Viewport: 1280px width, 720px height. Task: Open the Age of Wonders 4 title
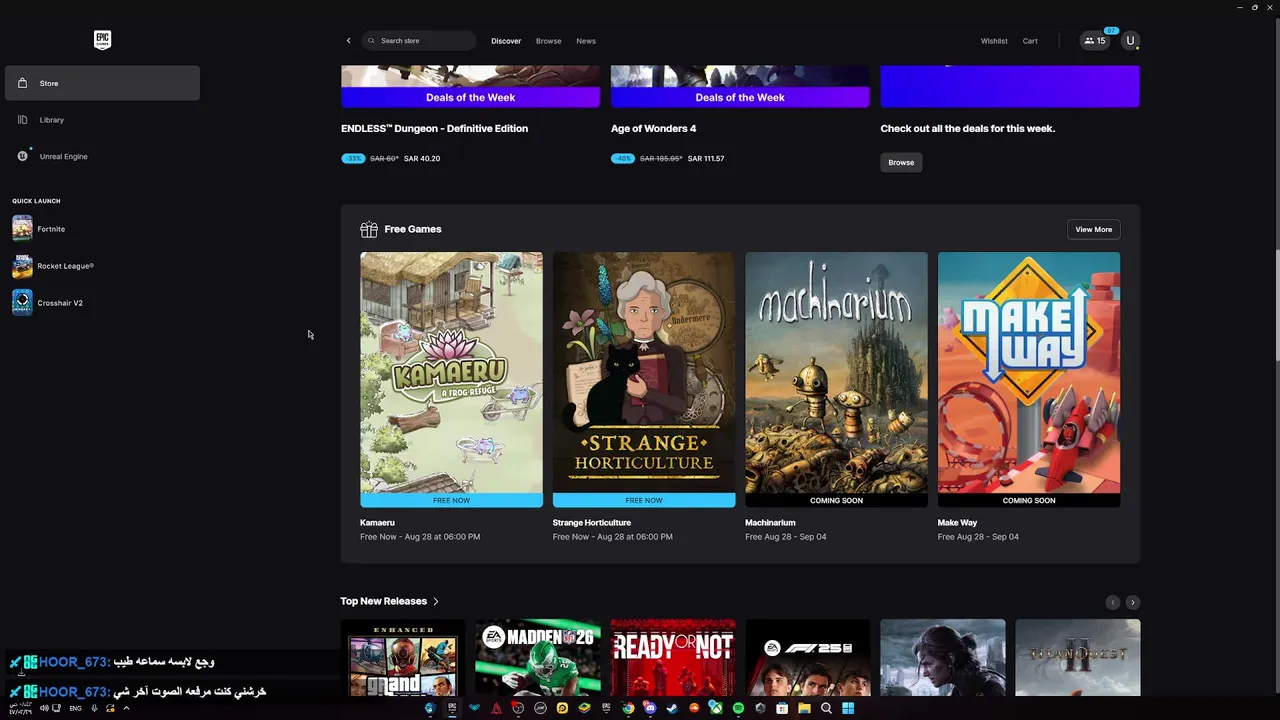[653, 128]
